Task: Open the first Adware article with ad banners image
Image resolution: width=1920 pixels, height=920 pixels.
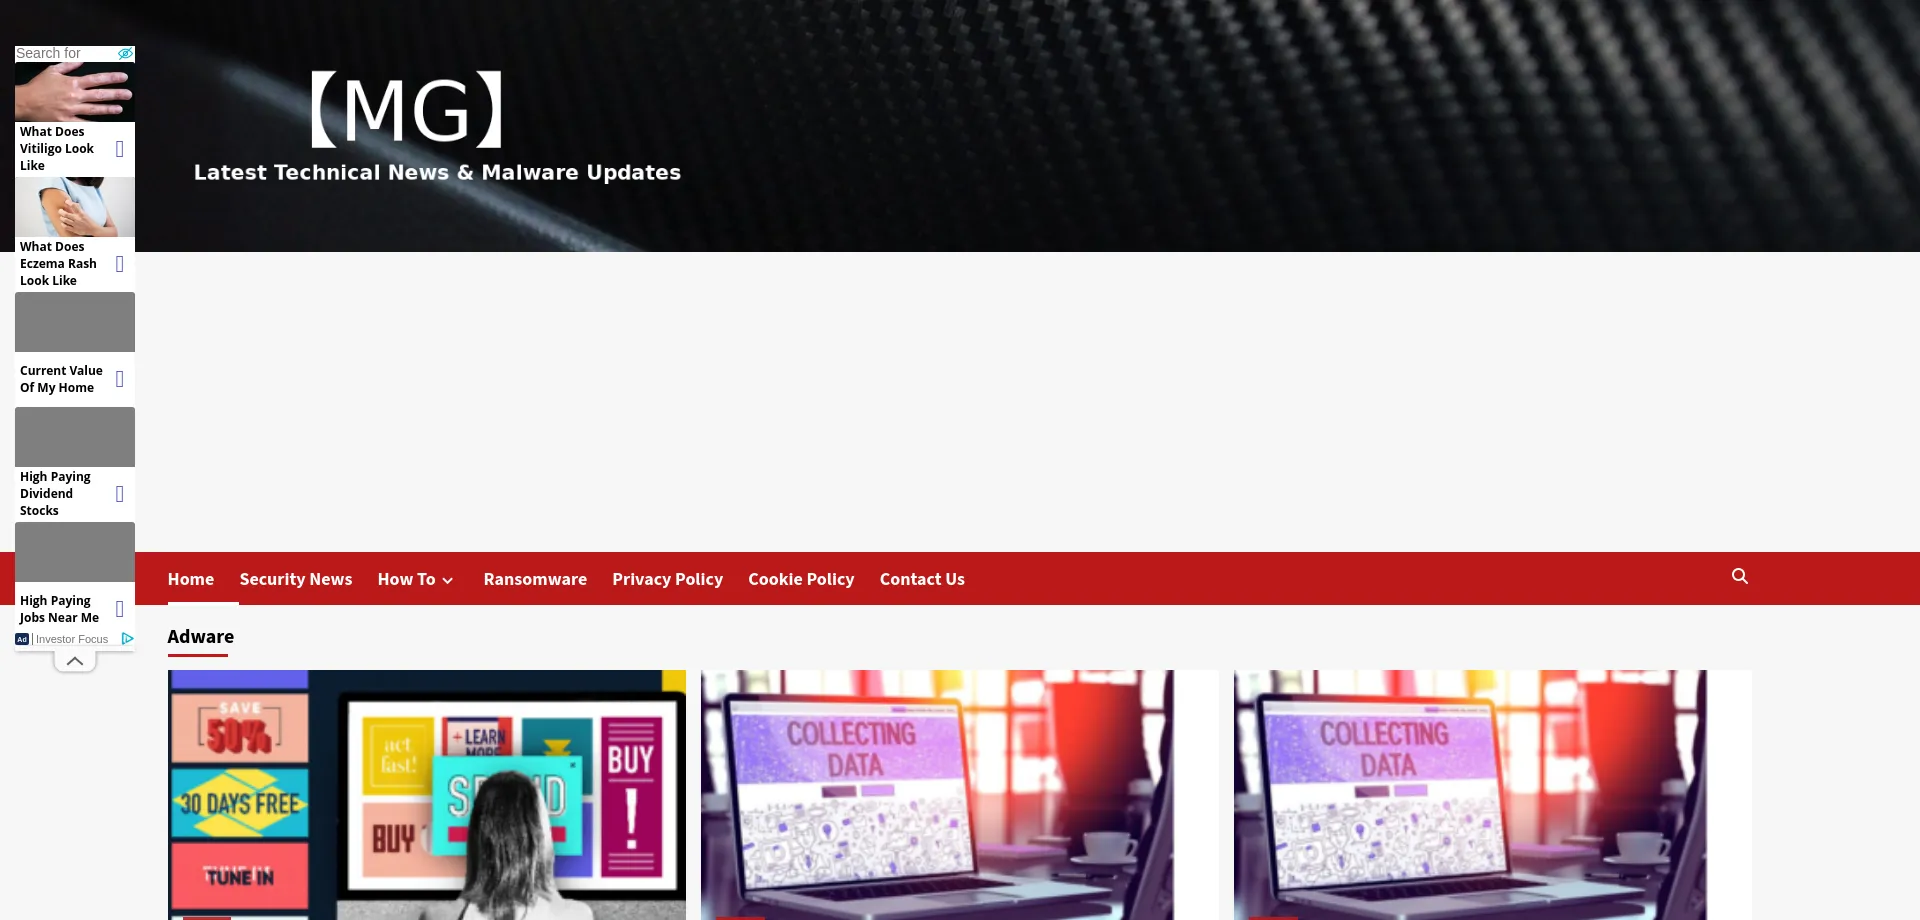Action: 427,795
